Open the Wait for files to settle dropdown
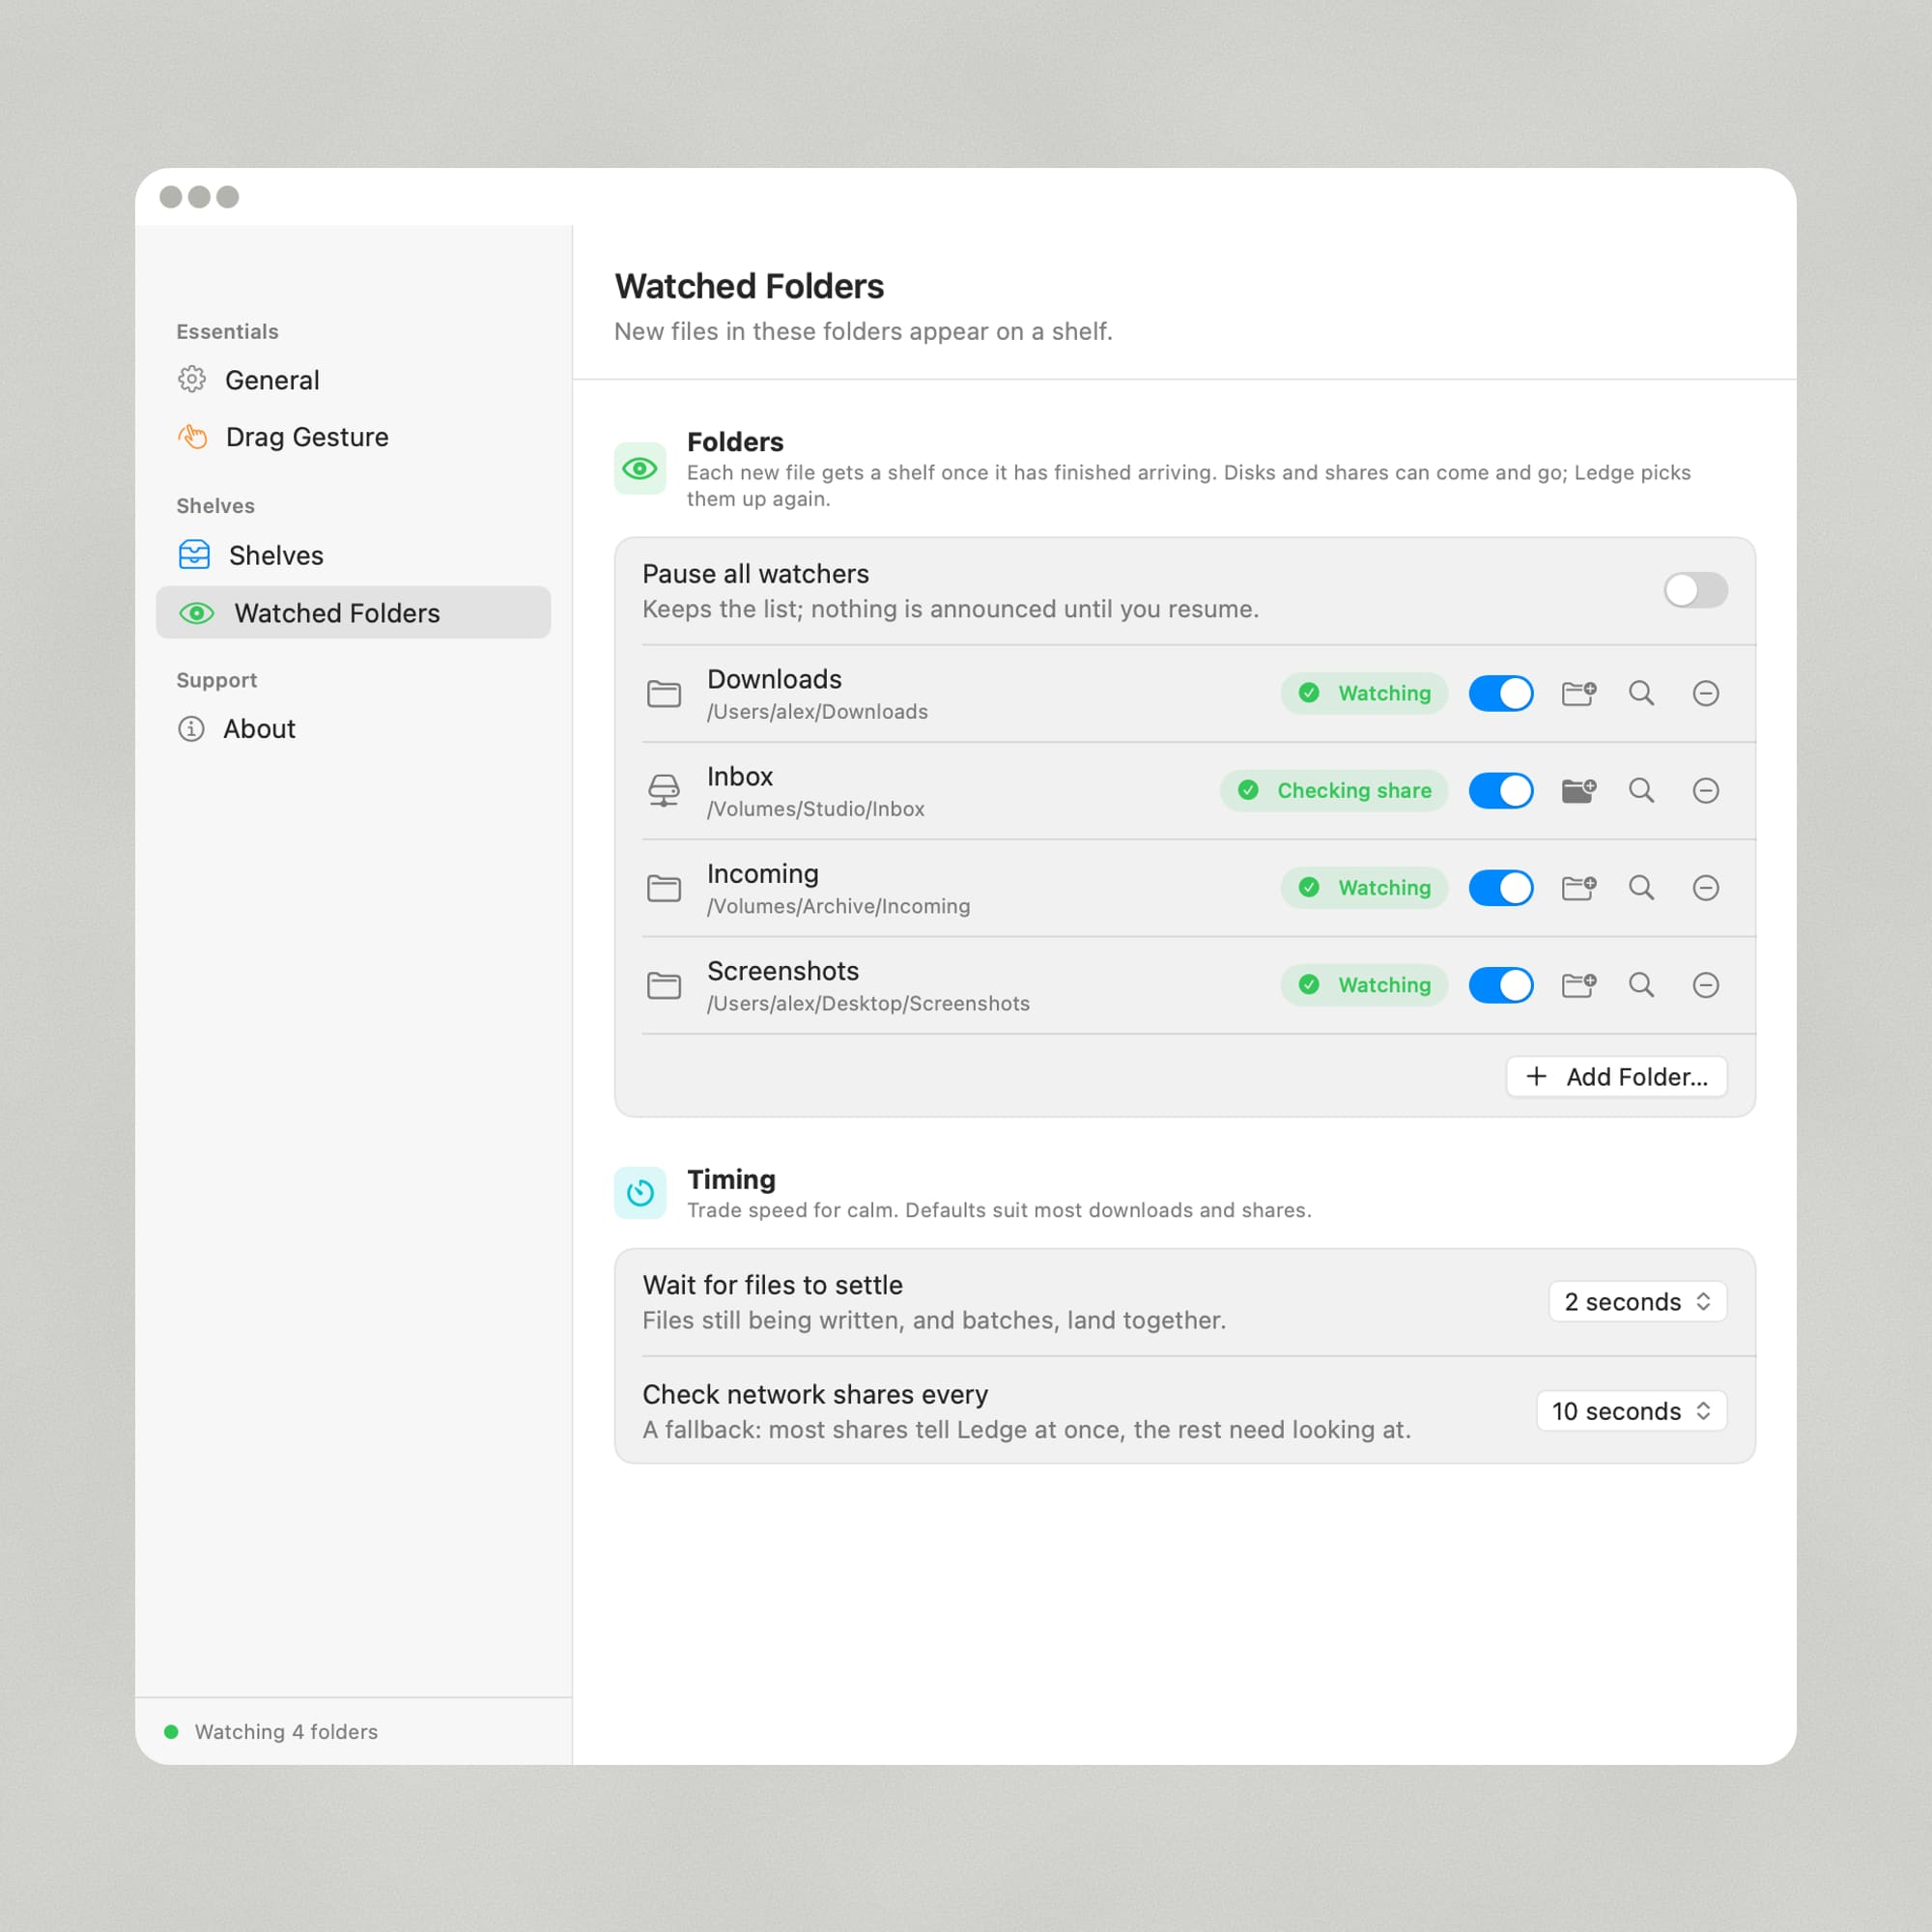The width and height of the screenshot is (1932, 1932). pyautogui.click(x=1637, y=1301)
